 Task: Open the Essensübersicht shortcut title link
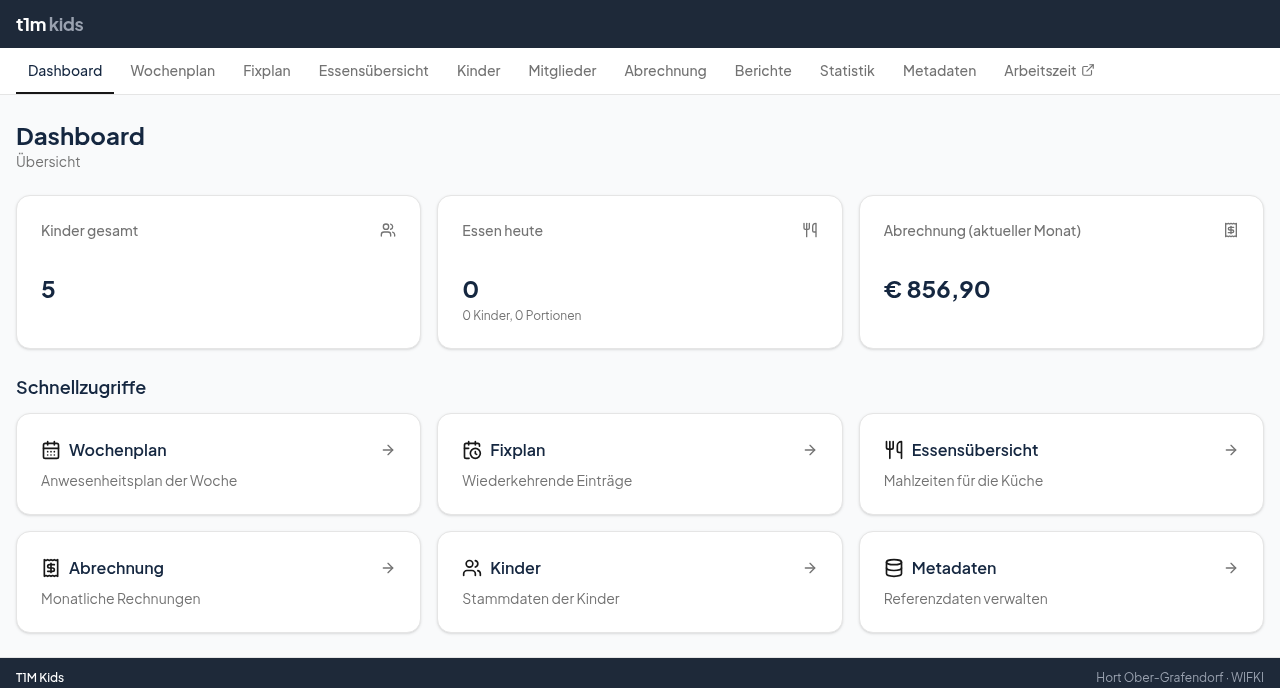pyautogui.click(x=975, y=450)
